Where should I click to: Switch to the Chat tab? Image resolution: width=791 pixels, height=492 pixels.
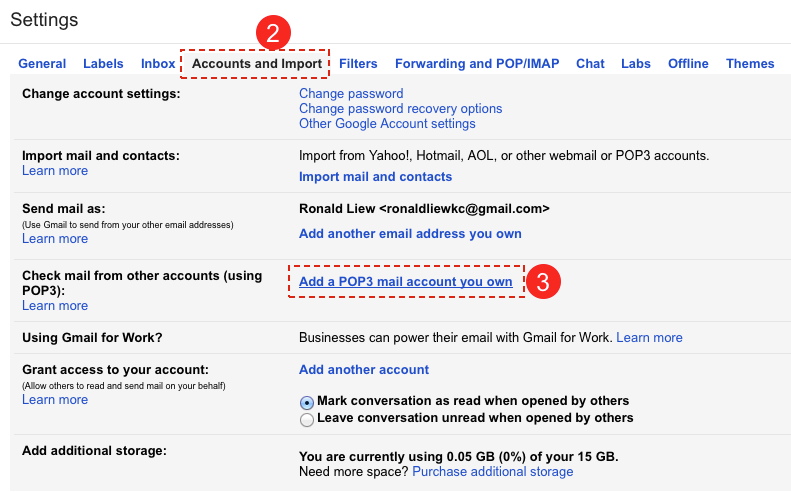(x=590, y=64)
